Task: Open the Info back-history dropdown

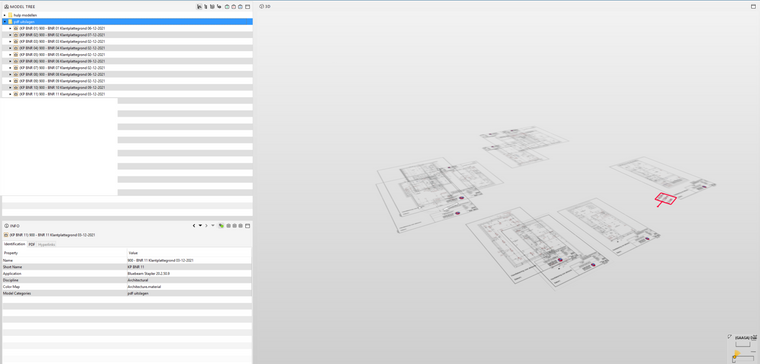Action: [x=200, y=225]
